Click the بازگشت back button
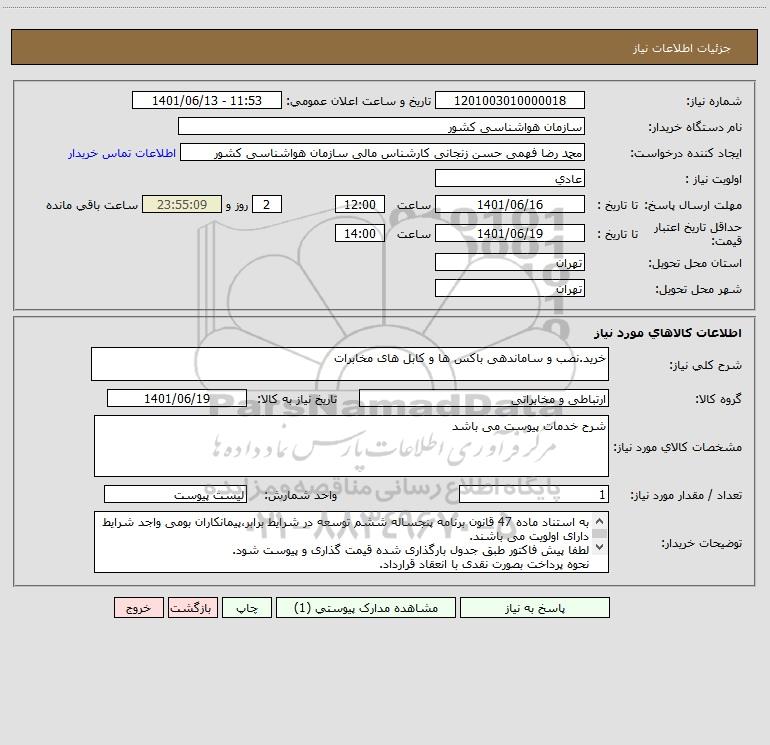The height and width of the screenshot is (745, 770). point(192,608)
